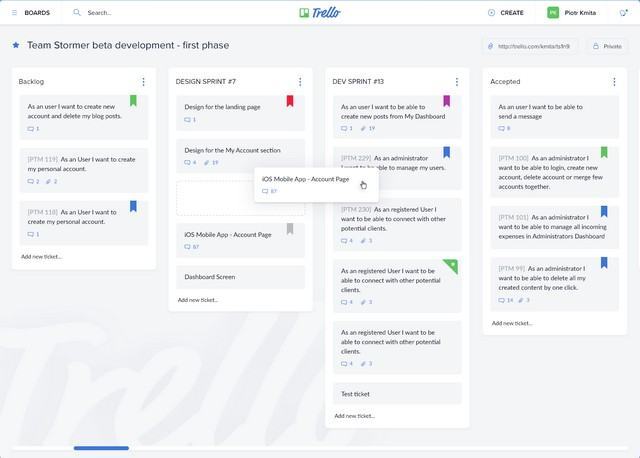Open the Test ticket card

tap(398, 394)
